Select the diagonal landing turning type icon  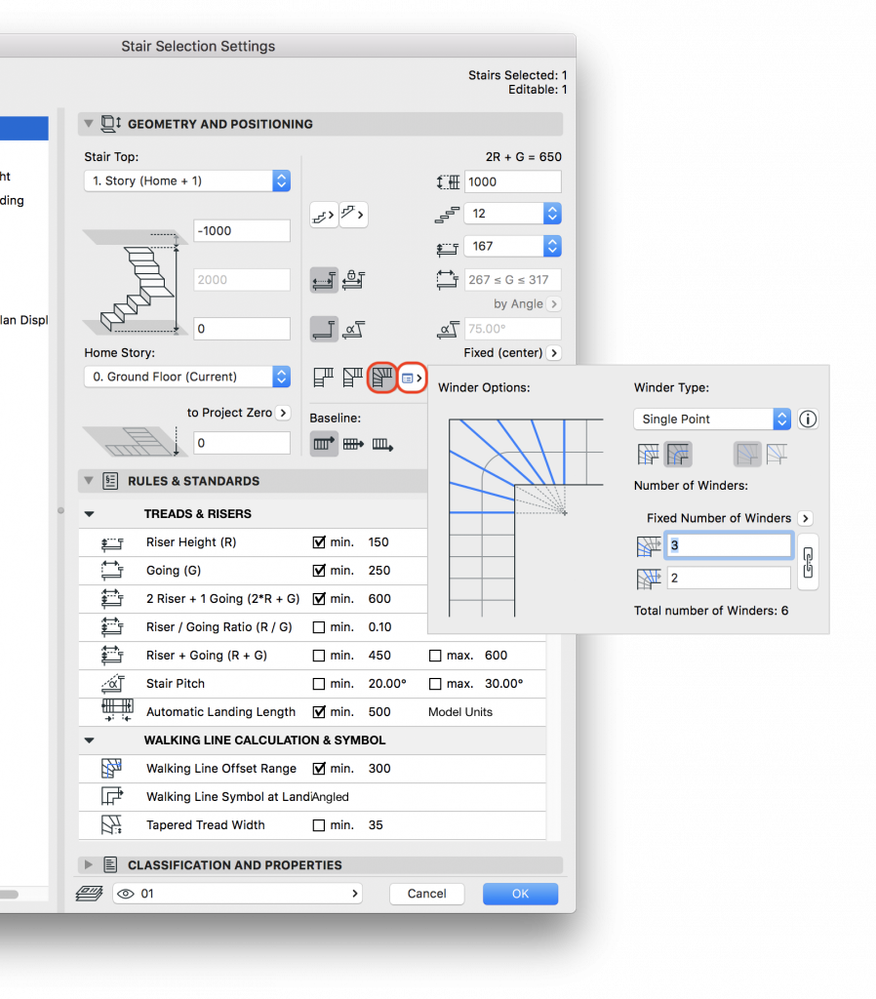(352, 377)
